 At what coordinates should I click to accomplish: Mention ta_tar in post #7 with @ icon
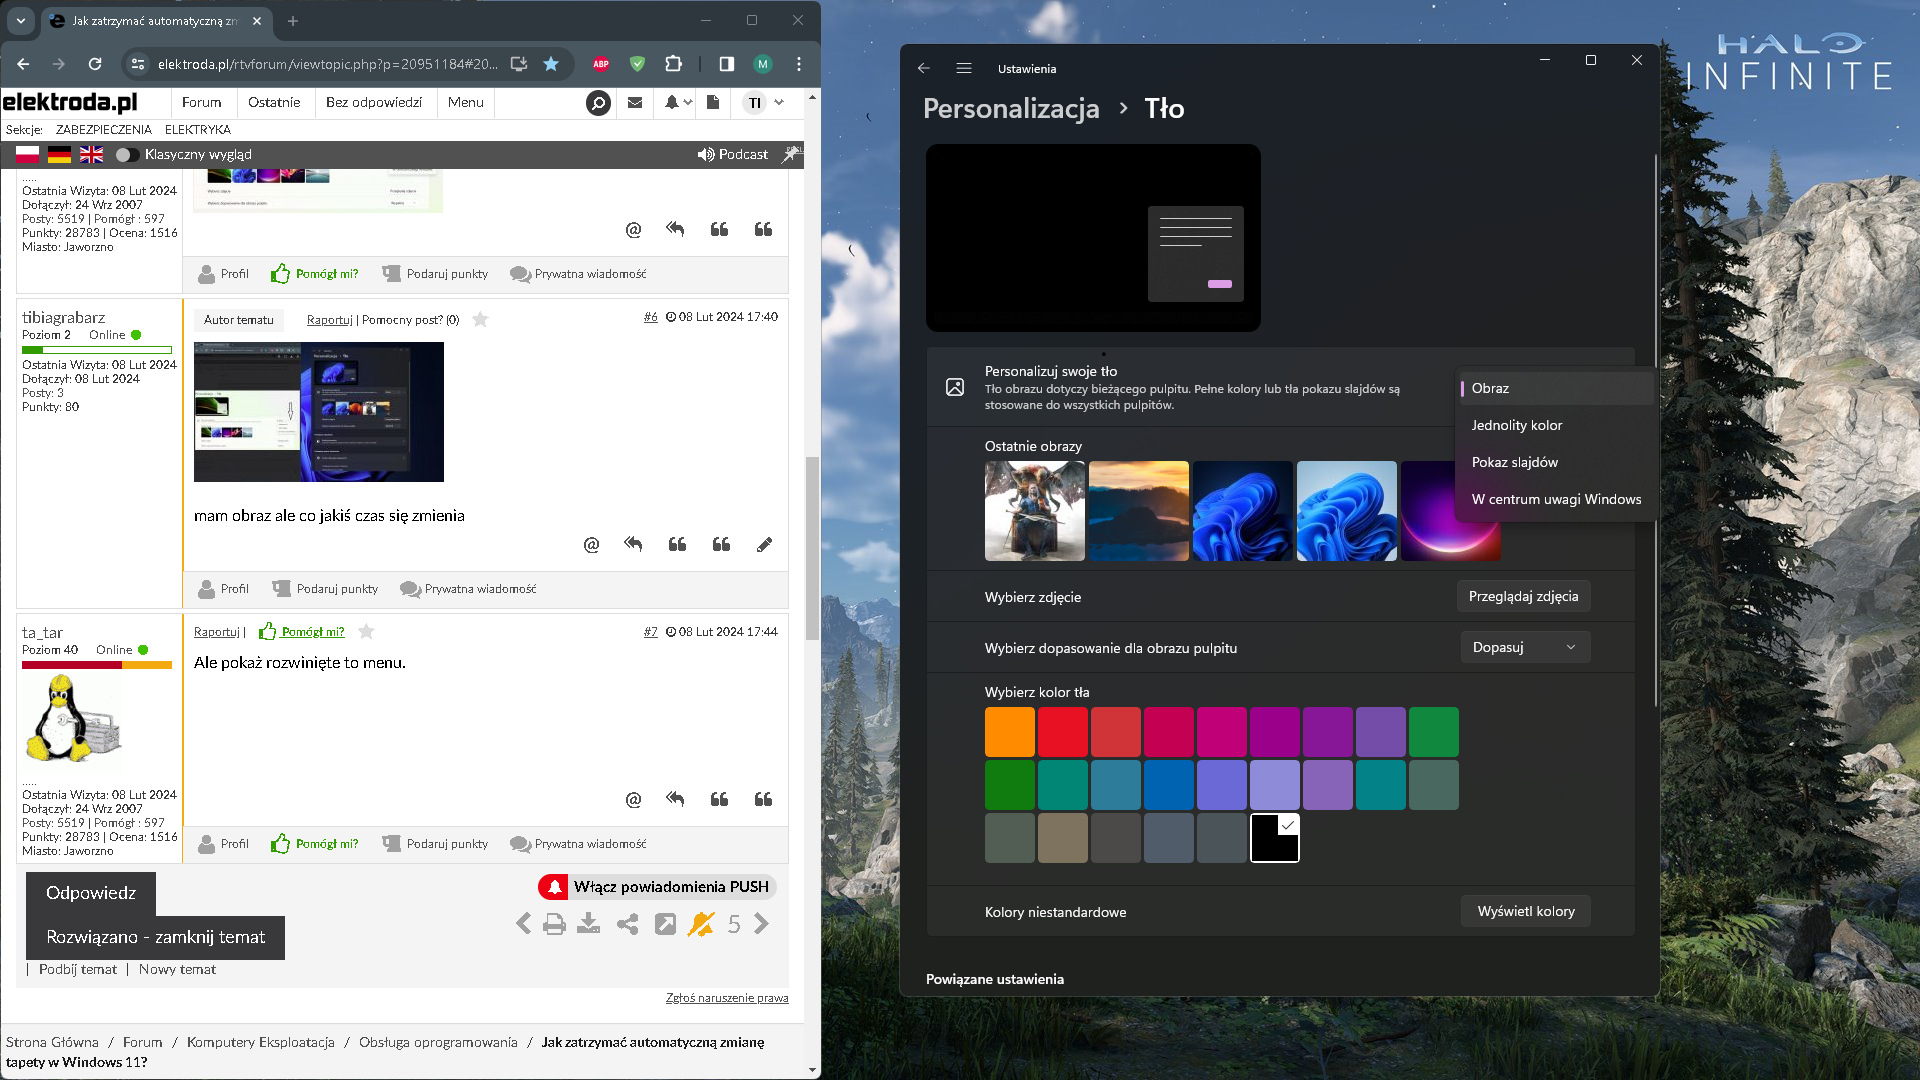point(634,799)
